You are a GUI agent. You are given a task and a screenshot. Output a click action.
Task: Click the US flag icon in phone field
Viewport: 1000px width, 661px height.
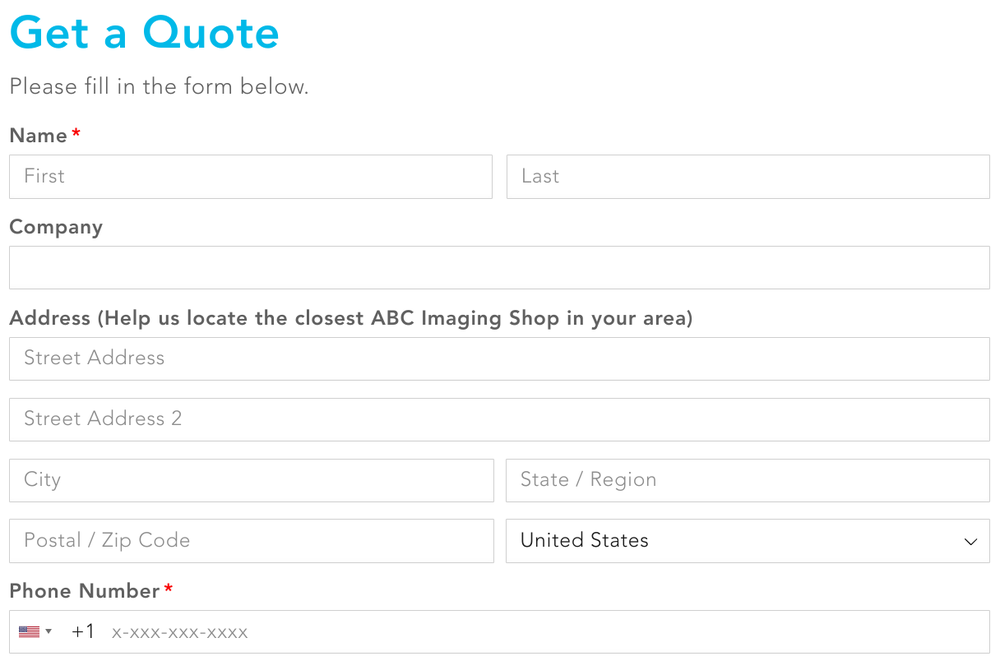point(29,632)
